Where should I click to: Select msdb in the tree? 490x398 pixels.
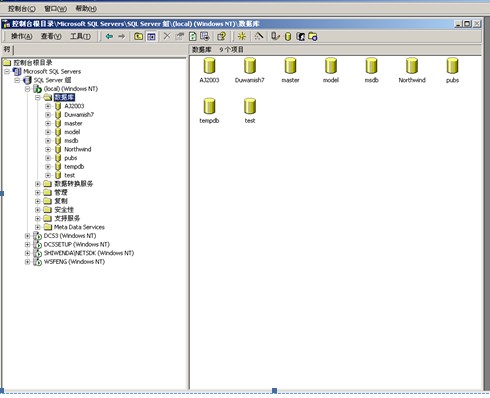point(71,141)
